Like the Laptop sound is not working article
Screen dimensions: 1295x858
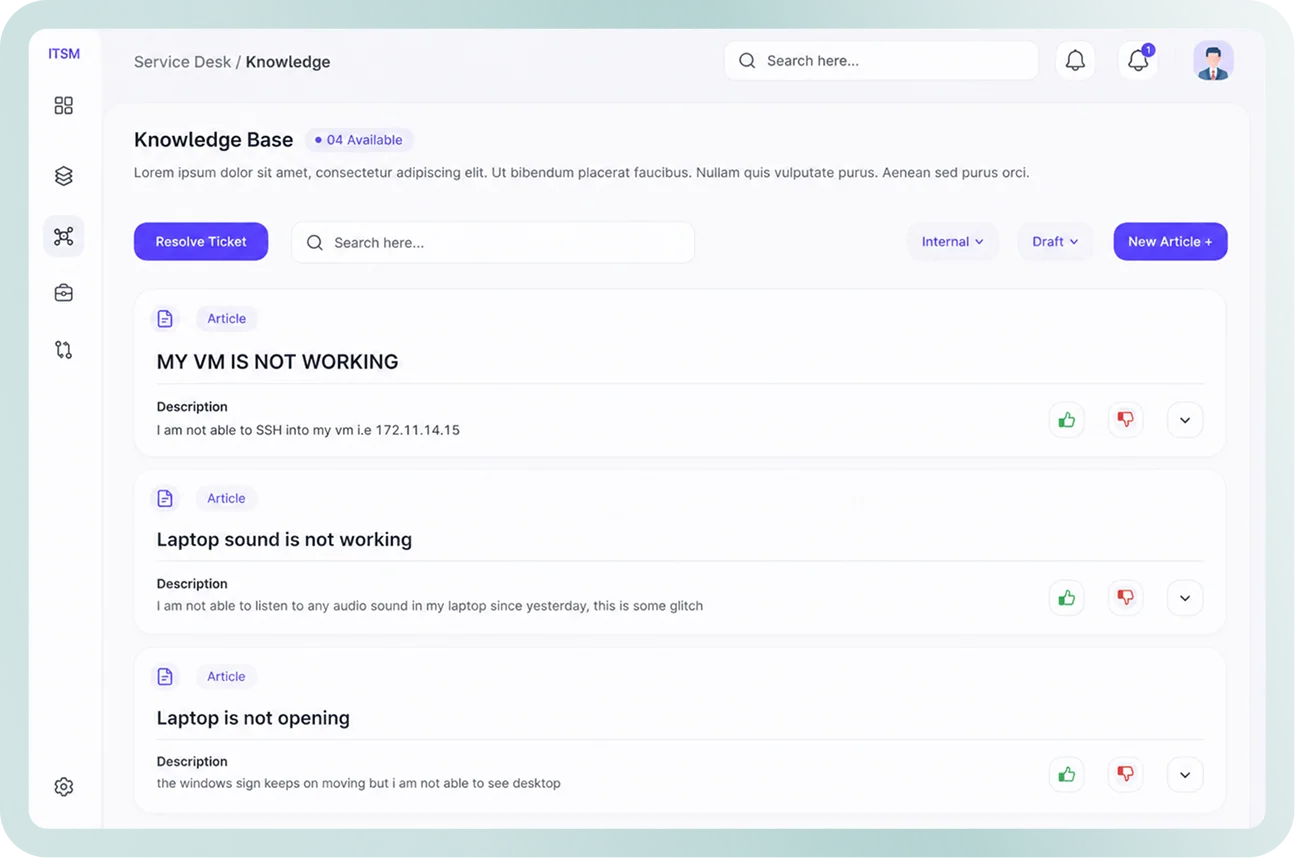tap(1067, 598)
